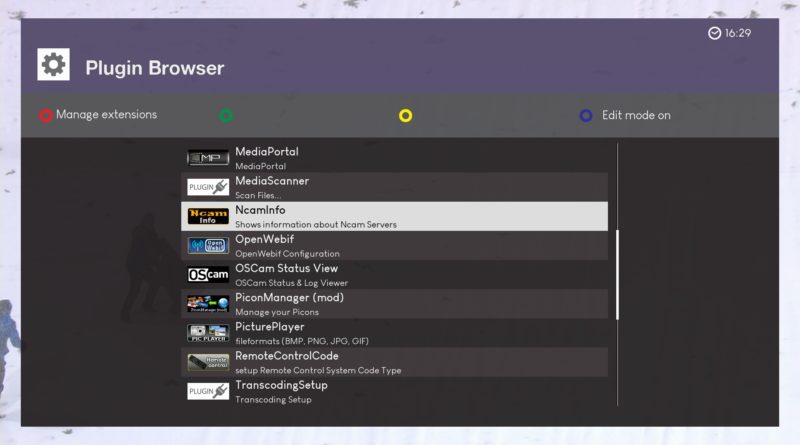Click the OpenWebif icon
This screenshot has width=800, height=445.
(x=208, y=245)
